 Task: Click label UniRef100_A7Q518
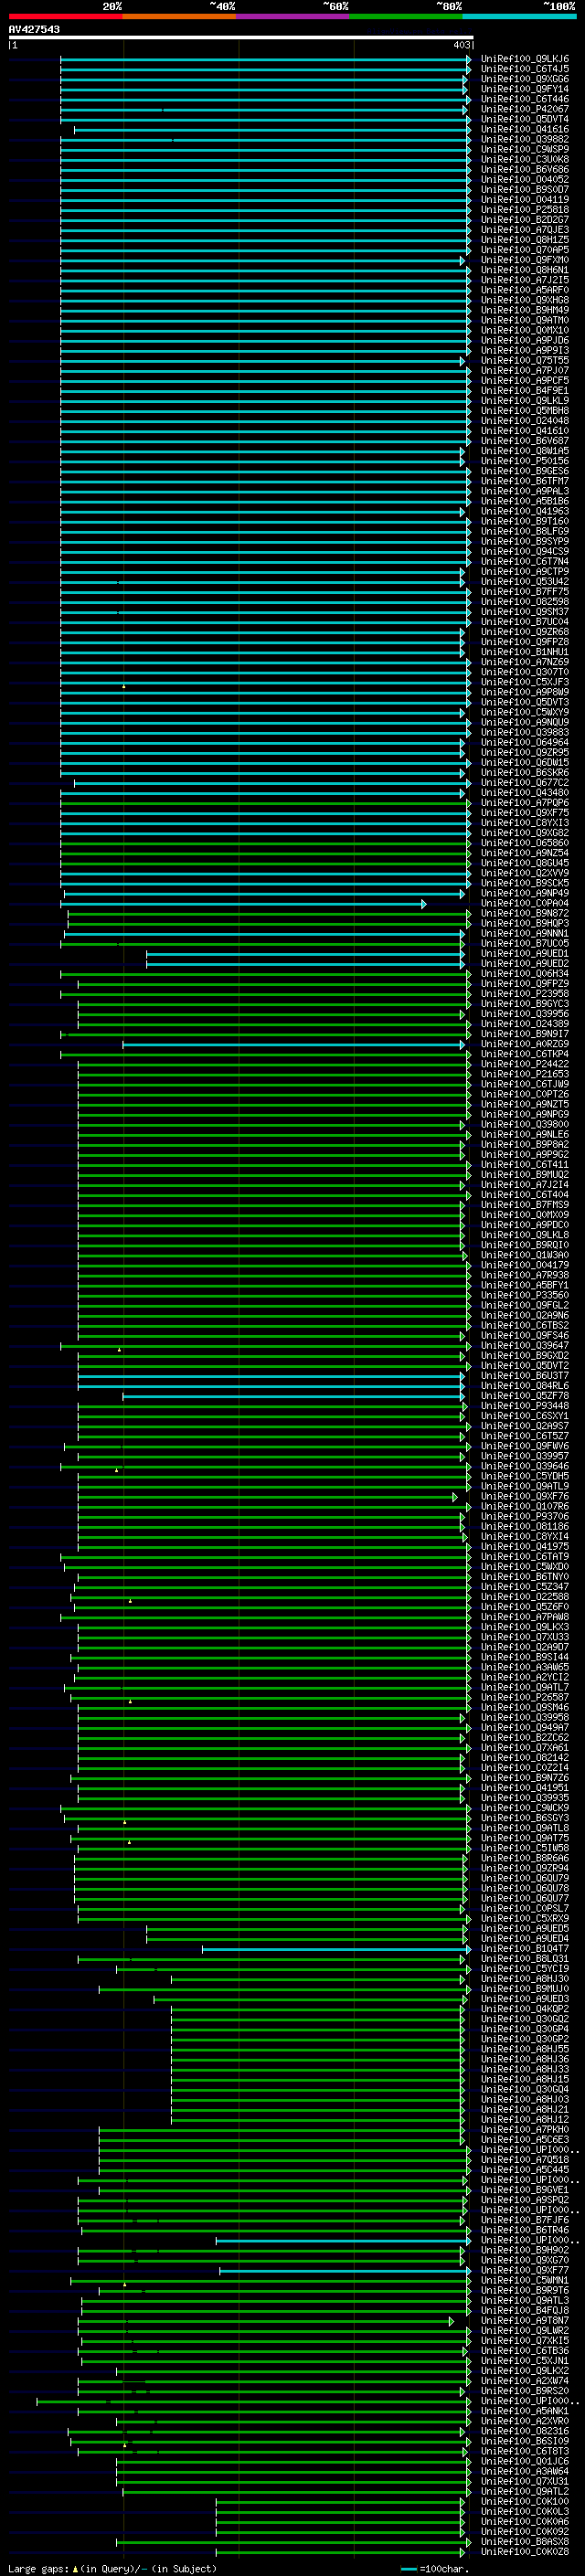[525, 2159]
